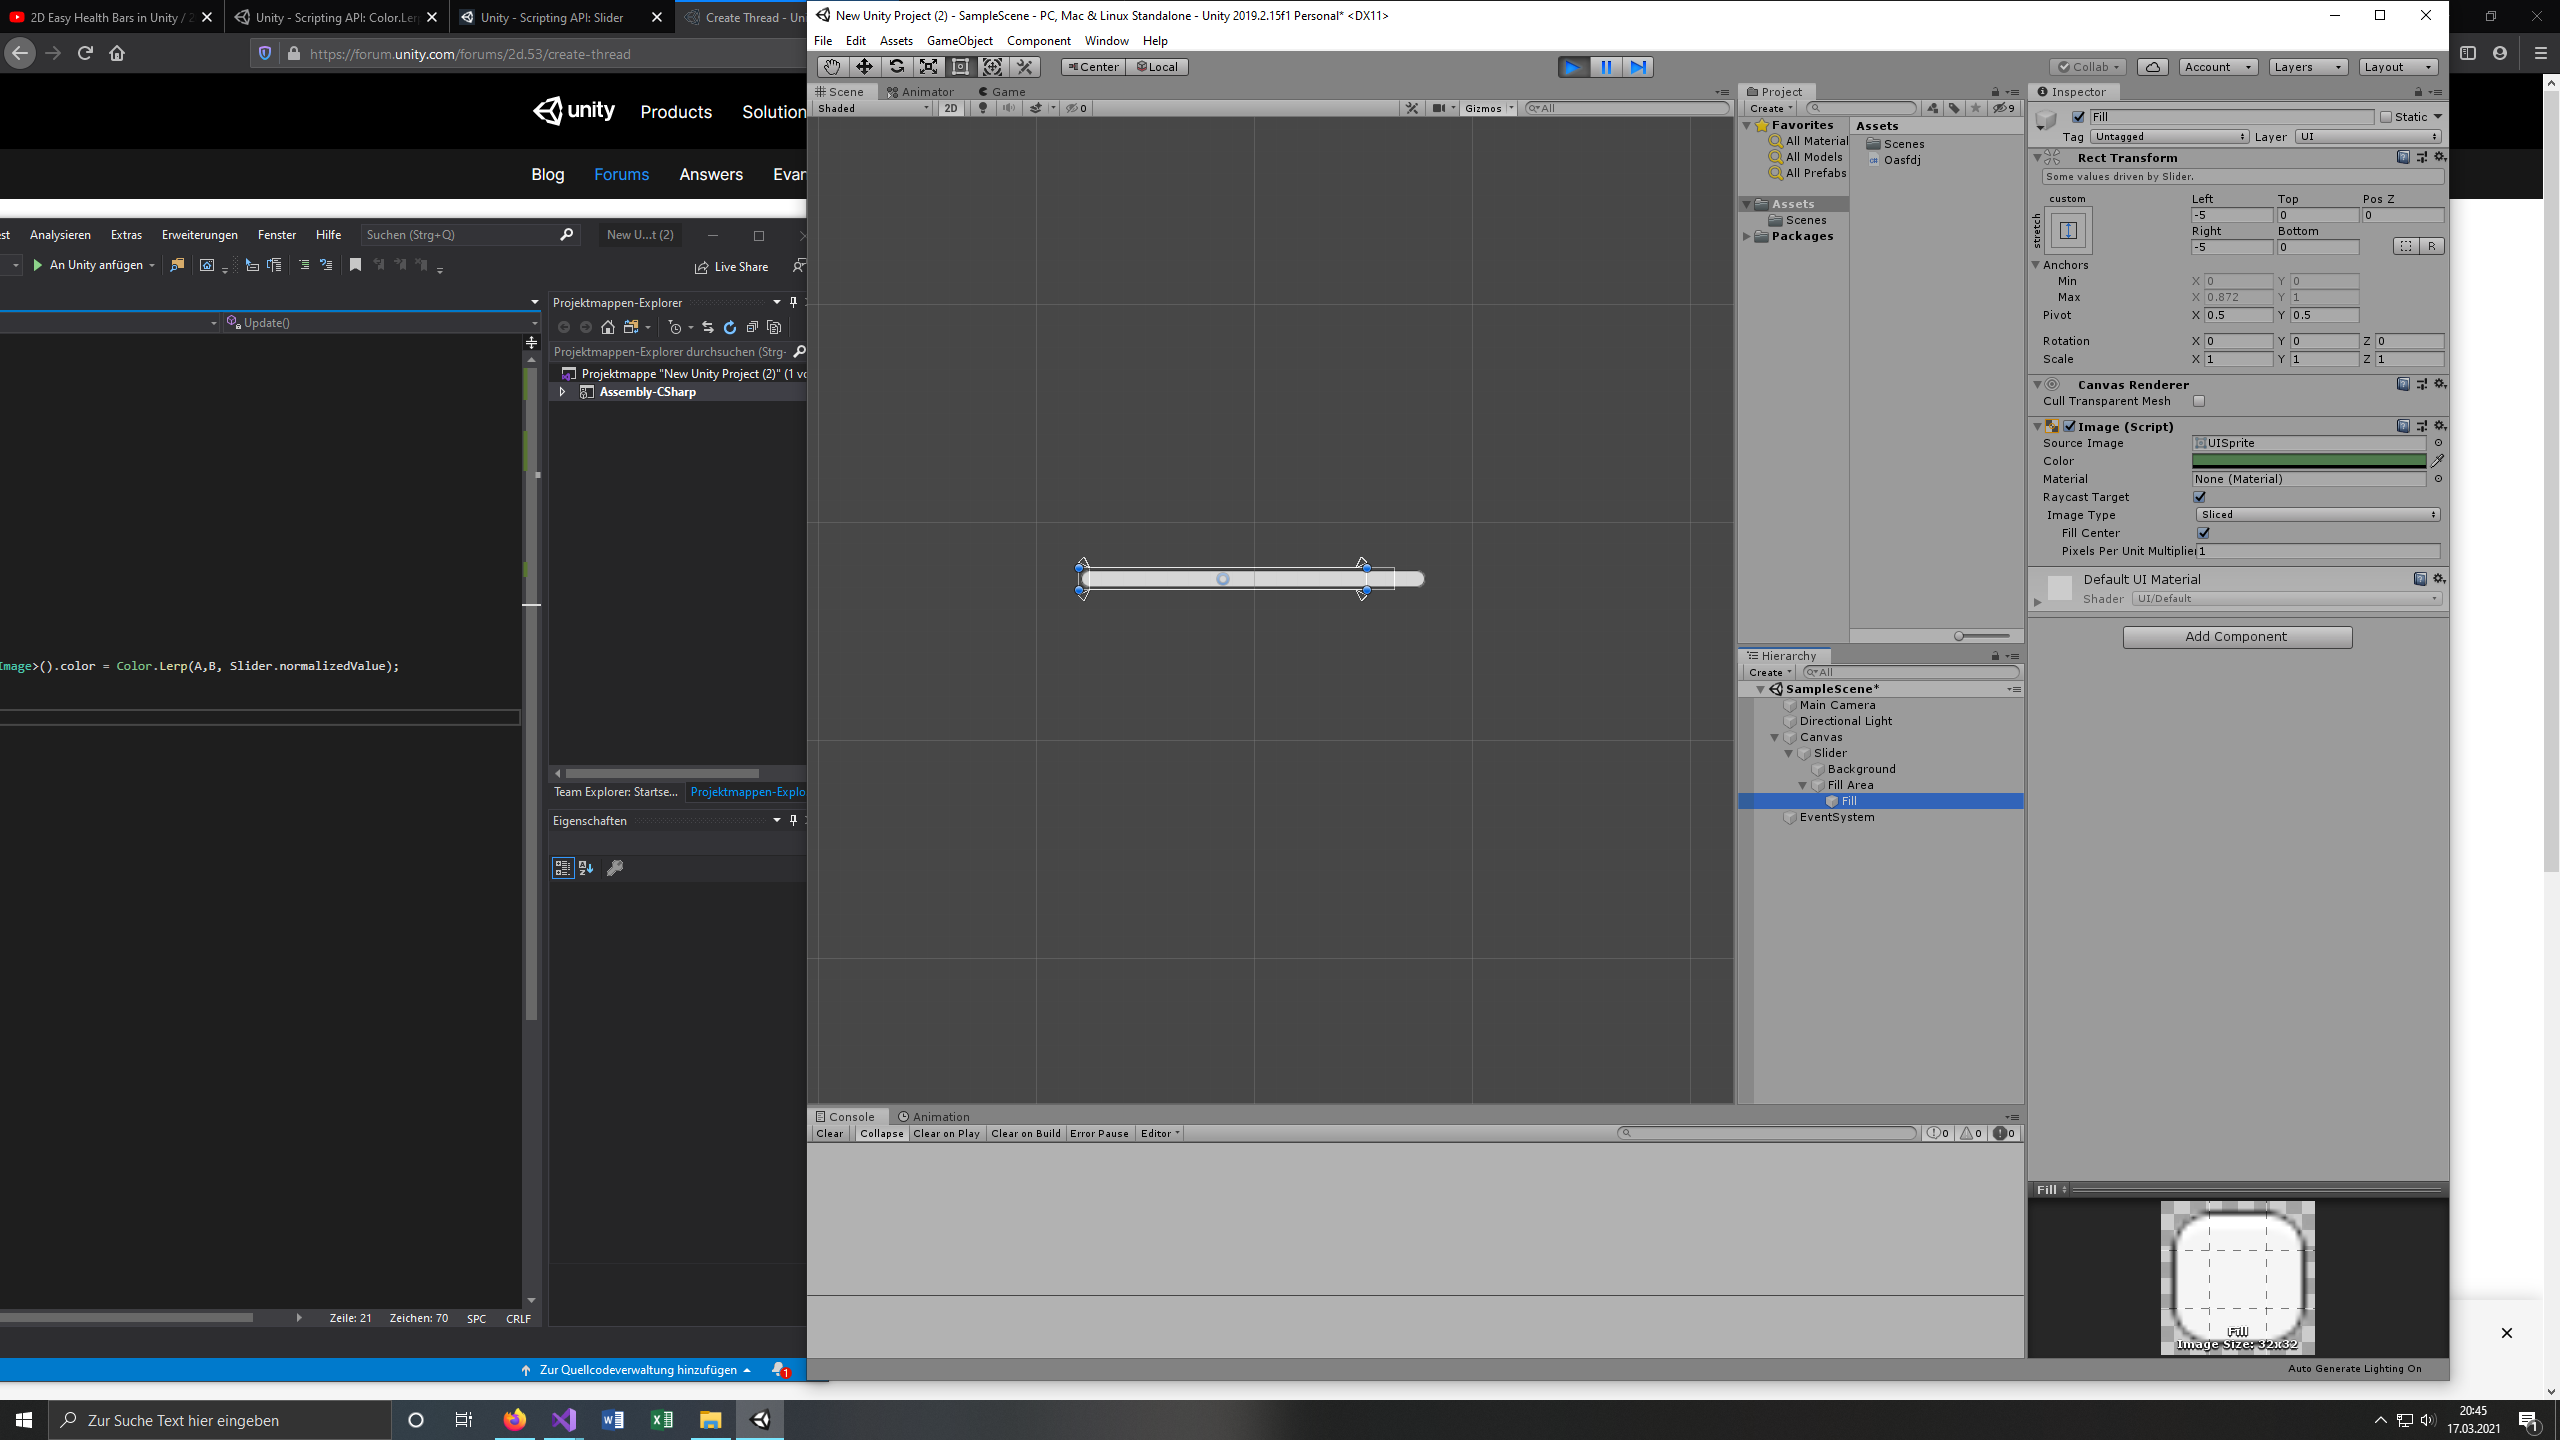Click the Step frame button
This screenshot has height=1440, width=2560.
click(1638, 67)
